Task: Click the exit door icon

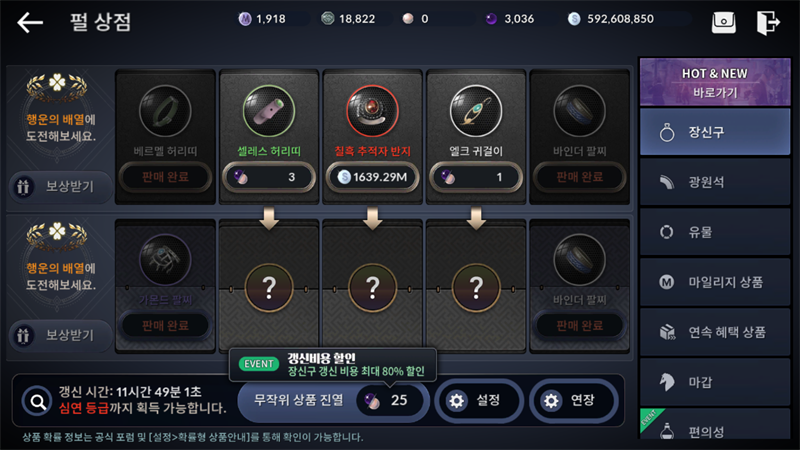Action: (768, 22)
